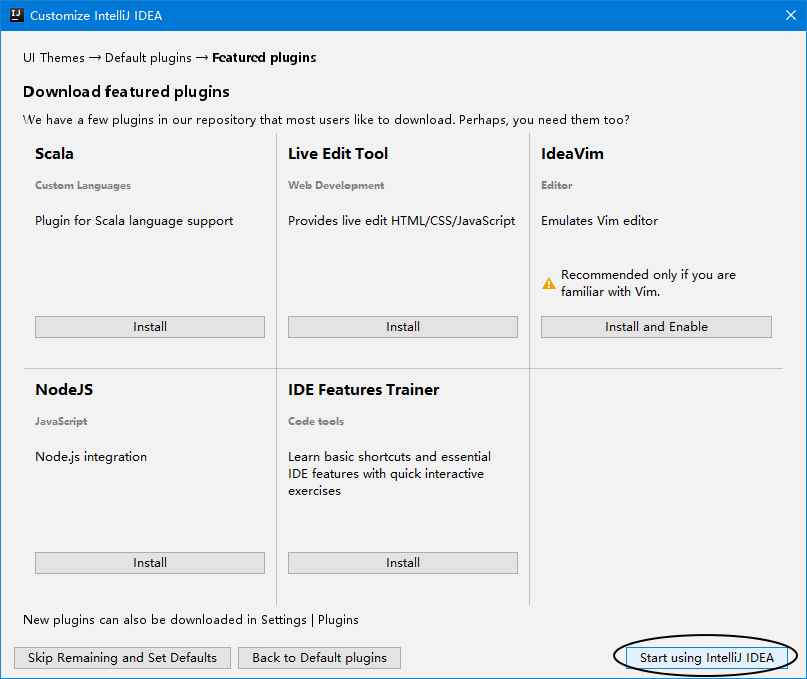Click the NodeJS plugin heading

pos(64,390)
